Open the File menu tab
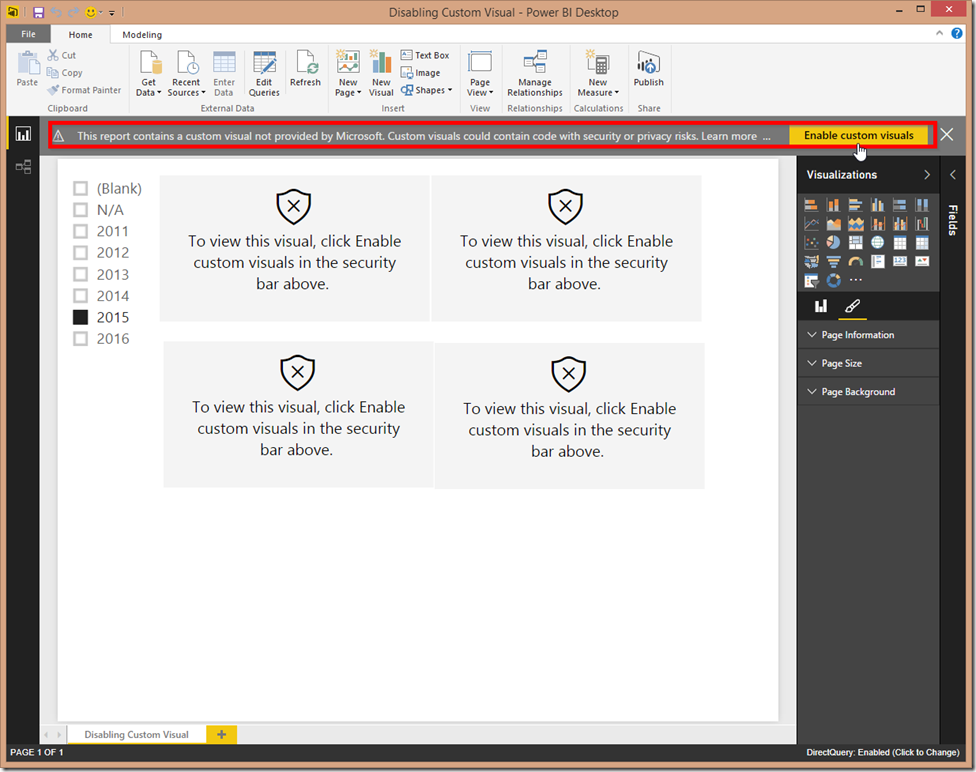 (28, 34)
